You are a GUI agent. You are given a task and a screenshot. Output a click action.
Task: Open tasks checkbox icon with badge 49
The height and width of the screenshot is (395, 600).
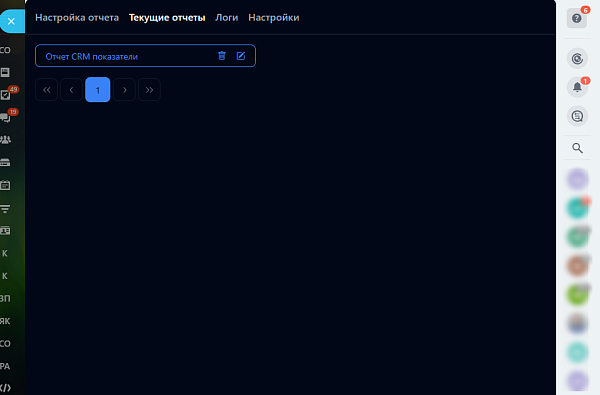pos(5,95)
